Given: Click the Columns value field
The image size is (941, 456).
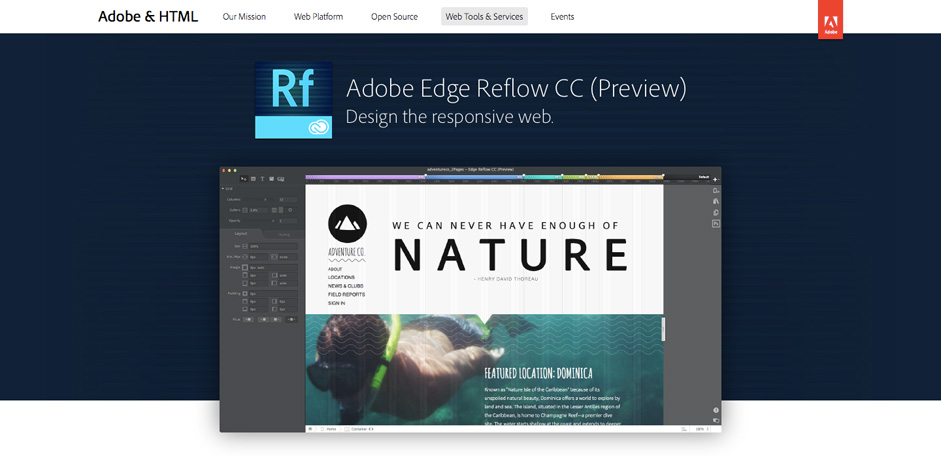Looking at the screenshot, I should tap(287, 200).
